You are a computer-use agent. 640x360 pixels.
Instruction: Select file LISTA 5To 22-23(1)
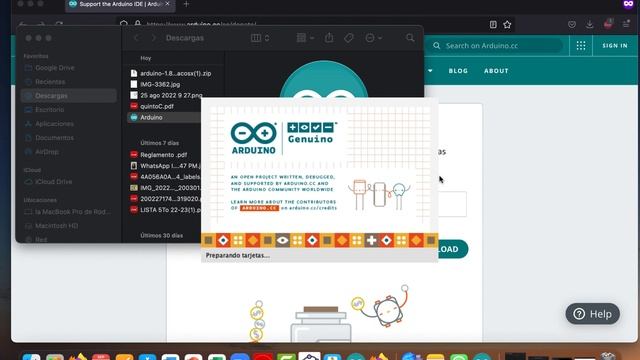coord(164,210)
